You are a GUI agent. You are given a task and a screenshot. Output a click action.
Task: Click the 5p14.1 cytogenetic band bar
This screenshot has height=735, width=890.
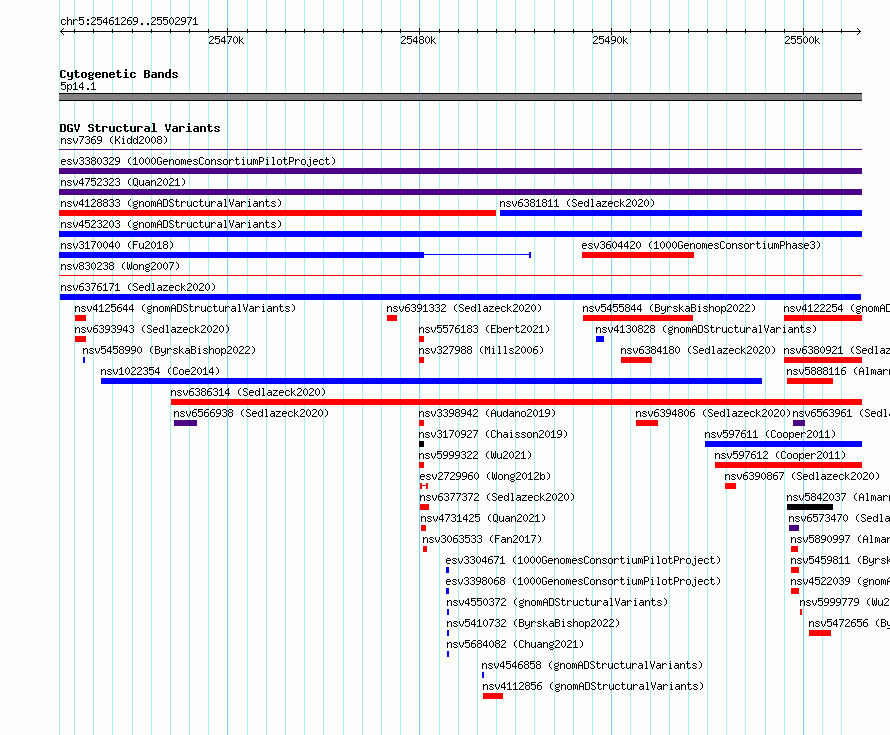[460, 97]
